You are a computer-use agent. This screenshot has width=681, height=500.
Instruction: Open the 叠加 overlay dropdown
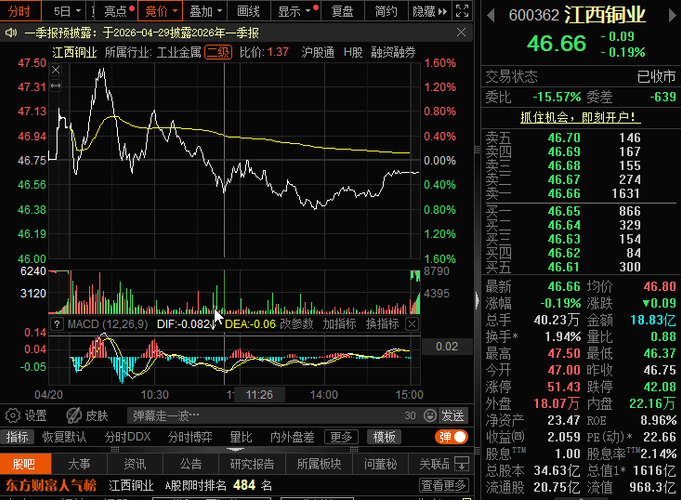(x=205, y=11)
